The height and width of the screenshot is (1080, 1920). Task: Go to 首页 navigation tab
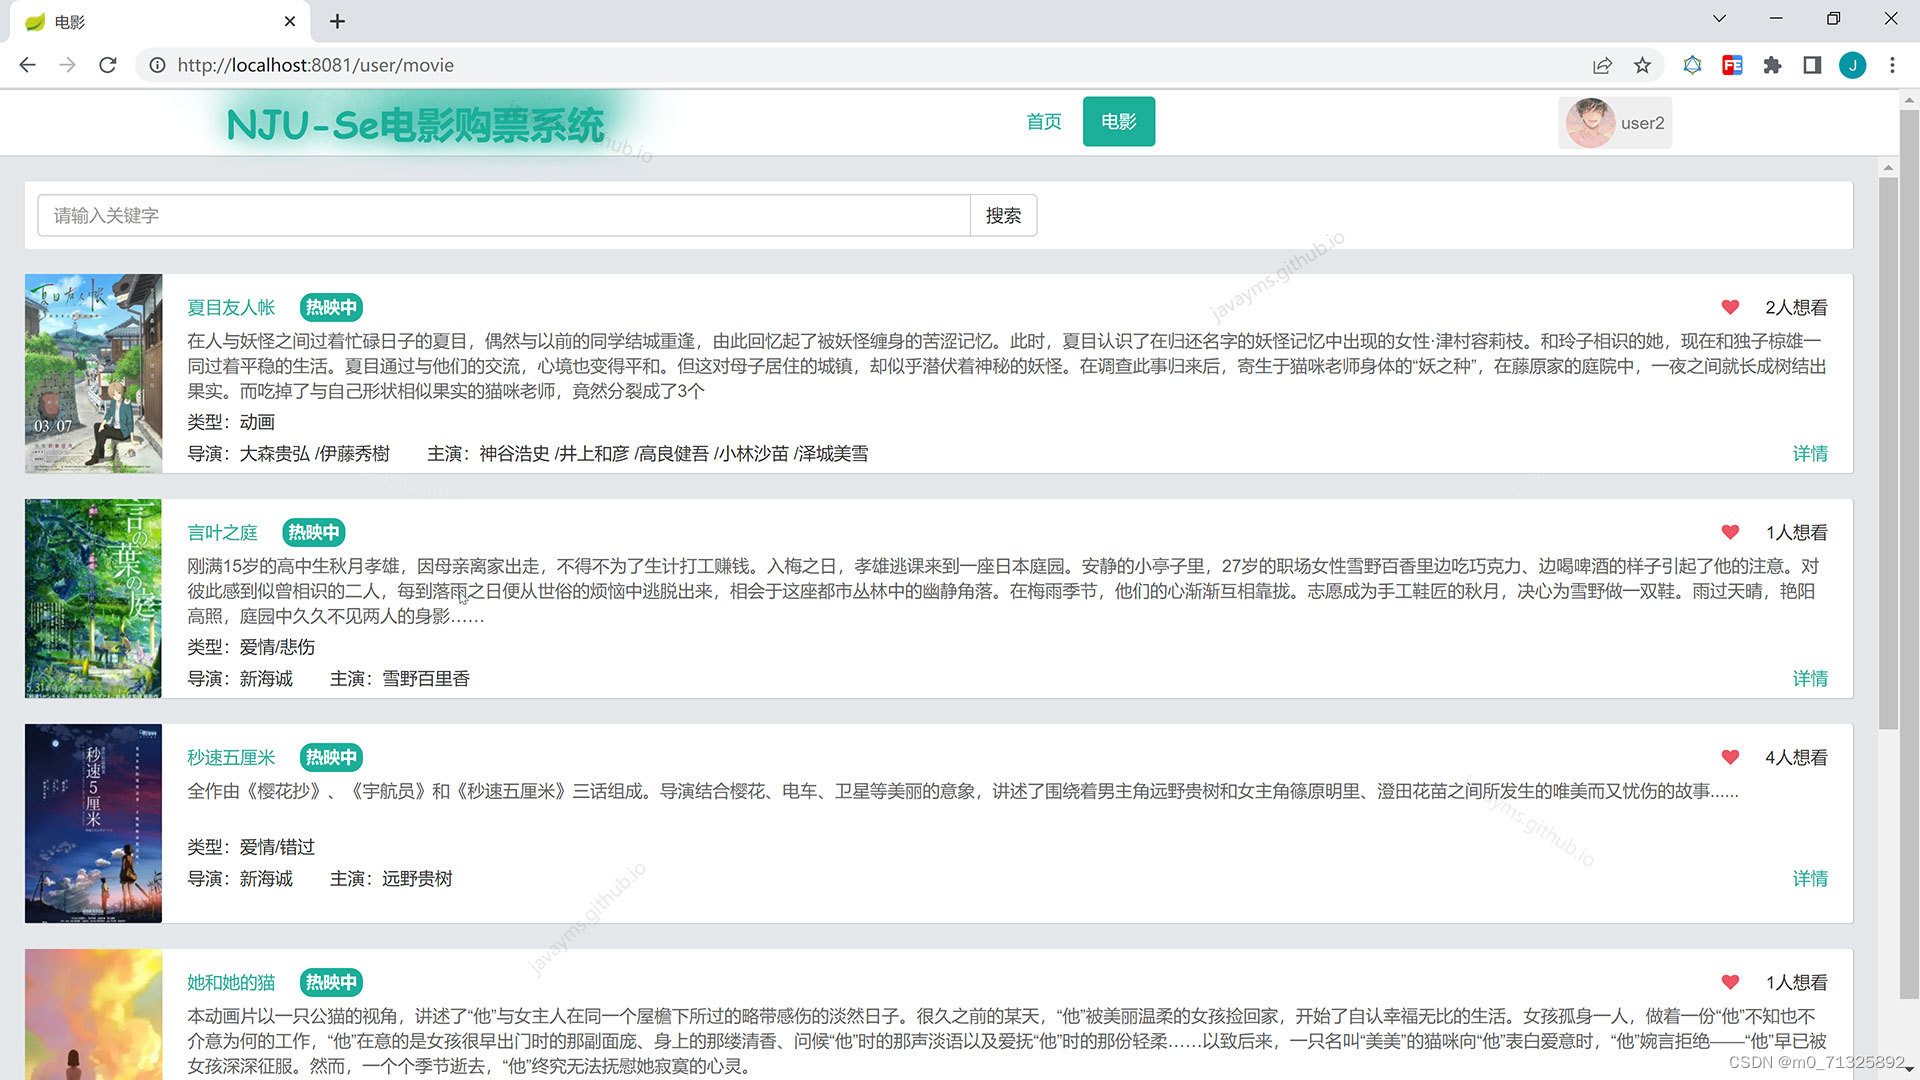pos(1043,122)
